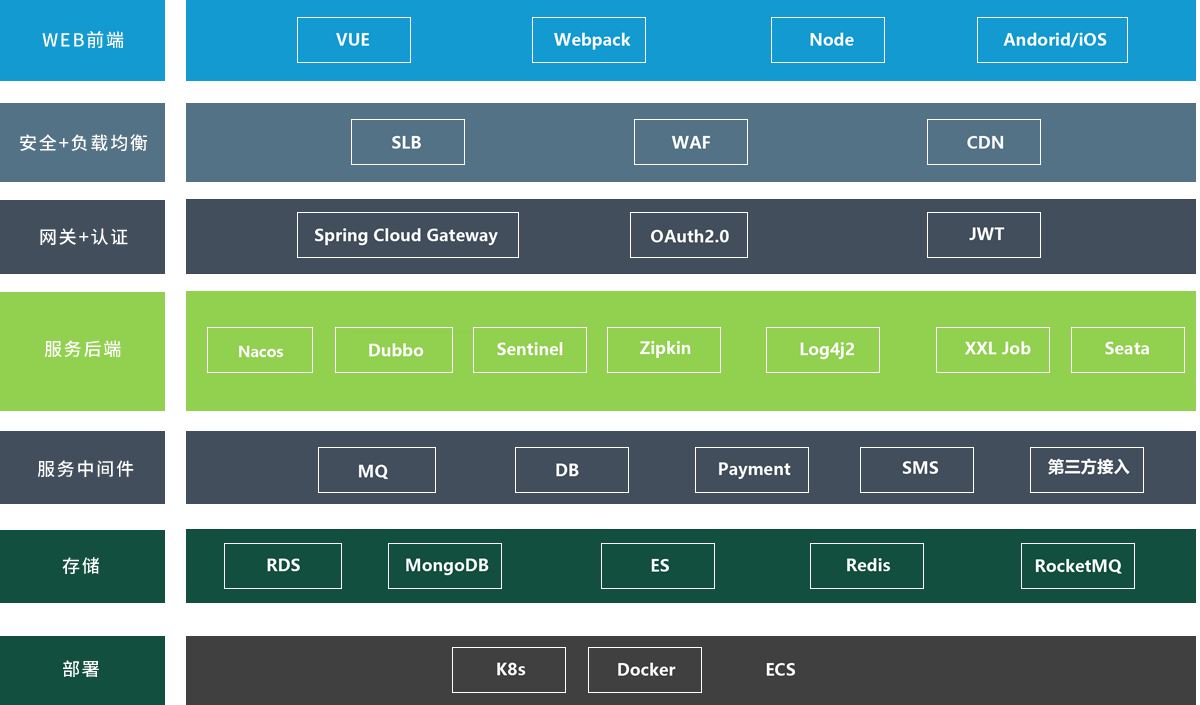Click the VUE box
Viewport: 1200px width, 705px height.
click(354, 40)
